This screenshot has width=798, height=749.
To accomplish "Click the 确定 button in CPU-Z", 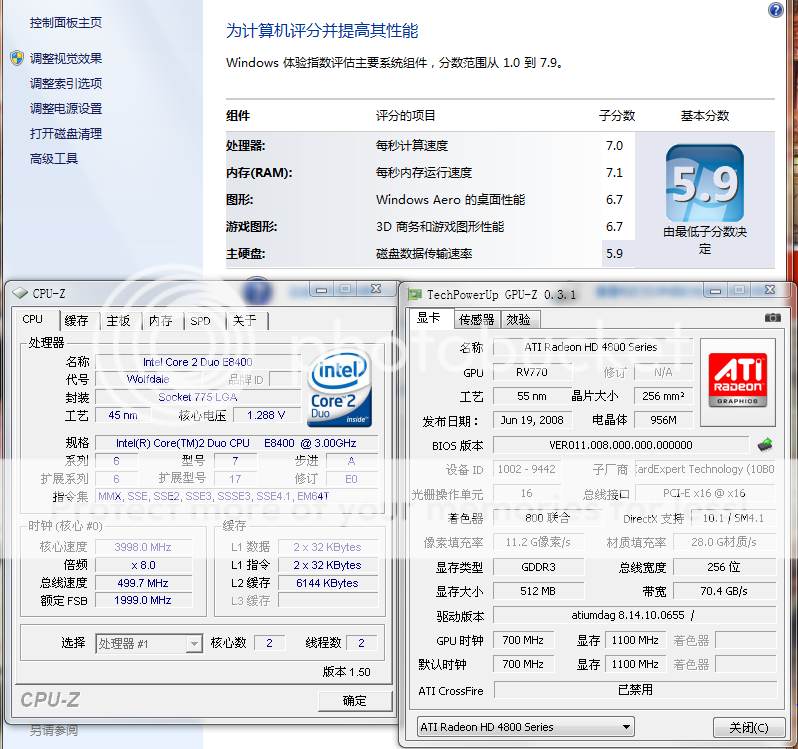I will 355,701.
